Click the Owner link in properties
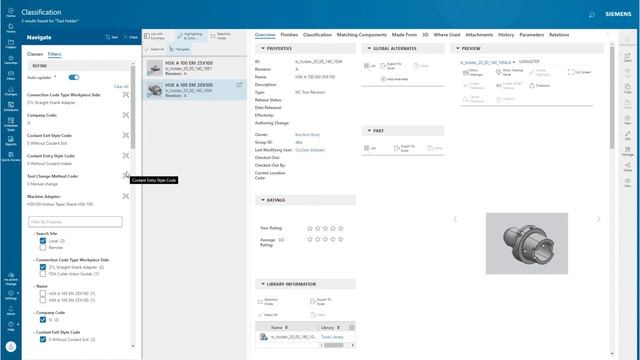Viewport: 640px width, 360px height. 307,134
